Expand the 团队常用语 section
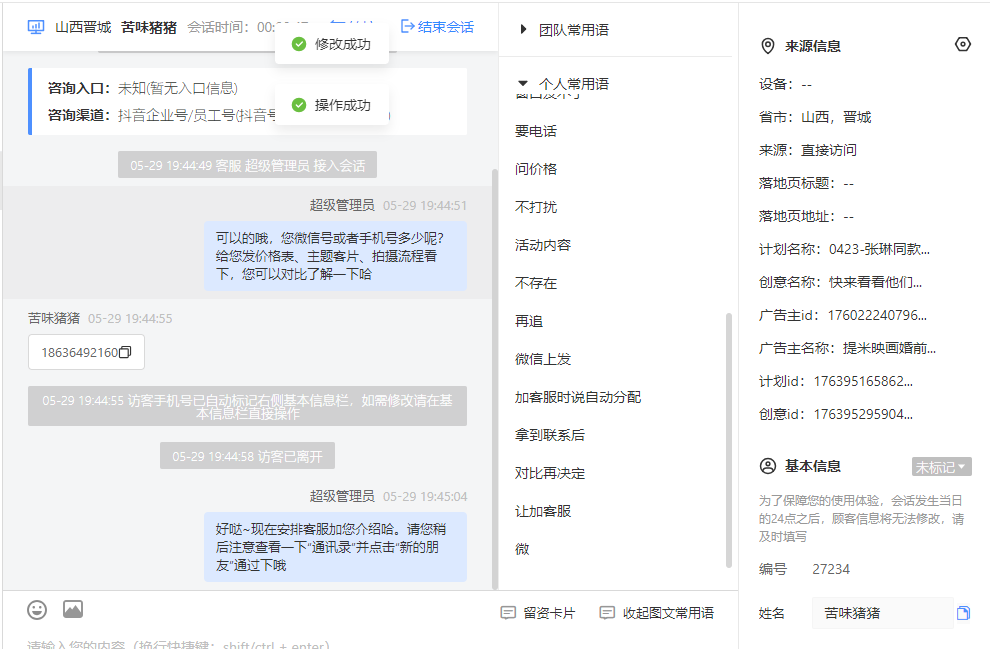Image resolution: width=990 pixels, height=649 pixels. [565, 30]
